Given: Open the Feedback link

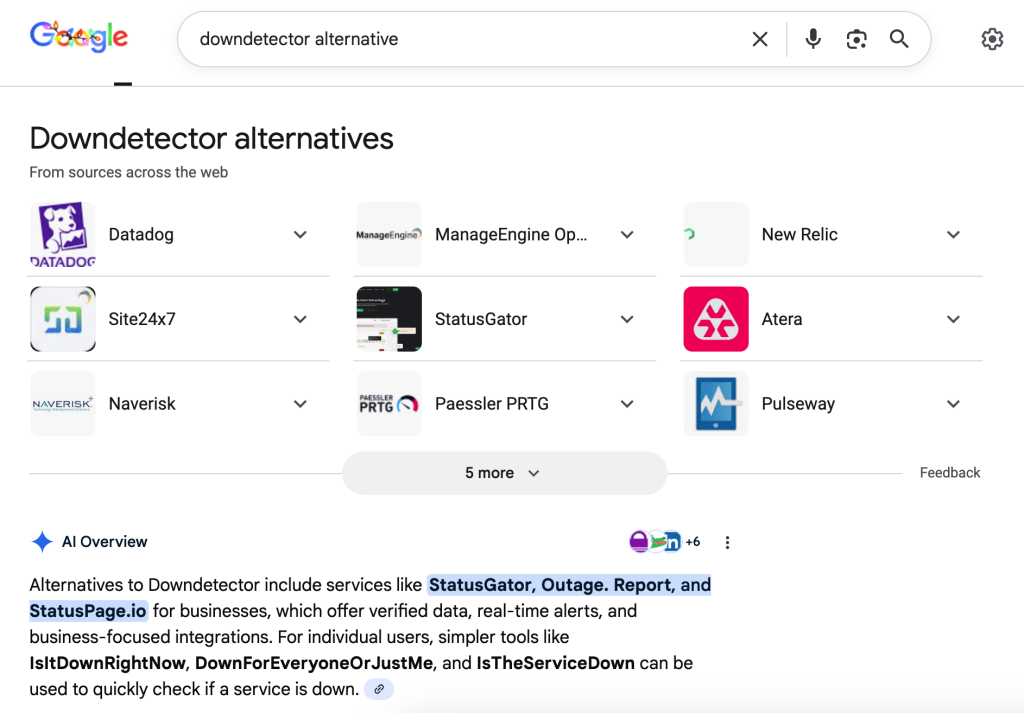Looking at the screenshot, I should (949, 472).
